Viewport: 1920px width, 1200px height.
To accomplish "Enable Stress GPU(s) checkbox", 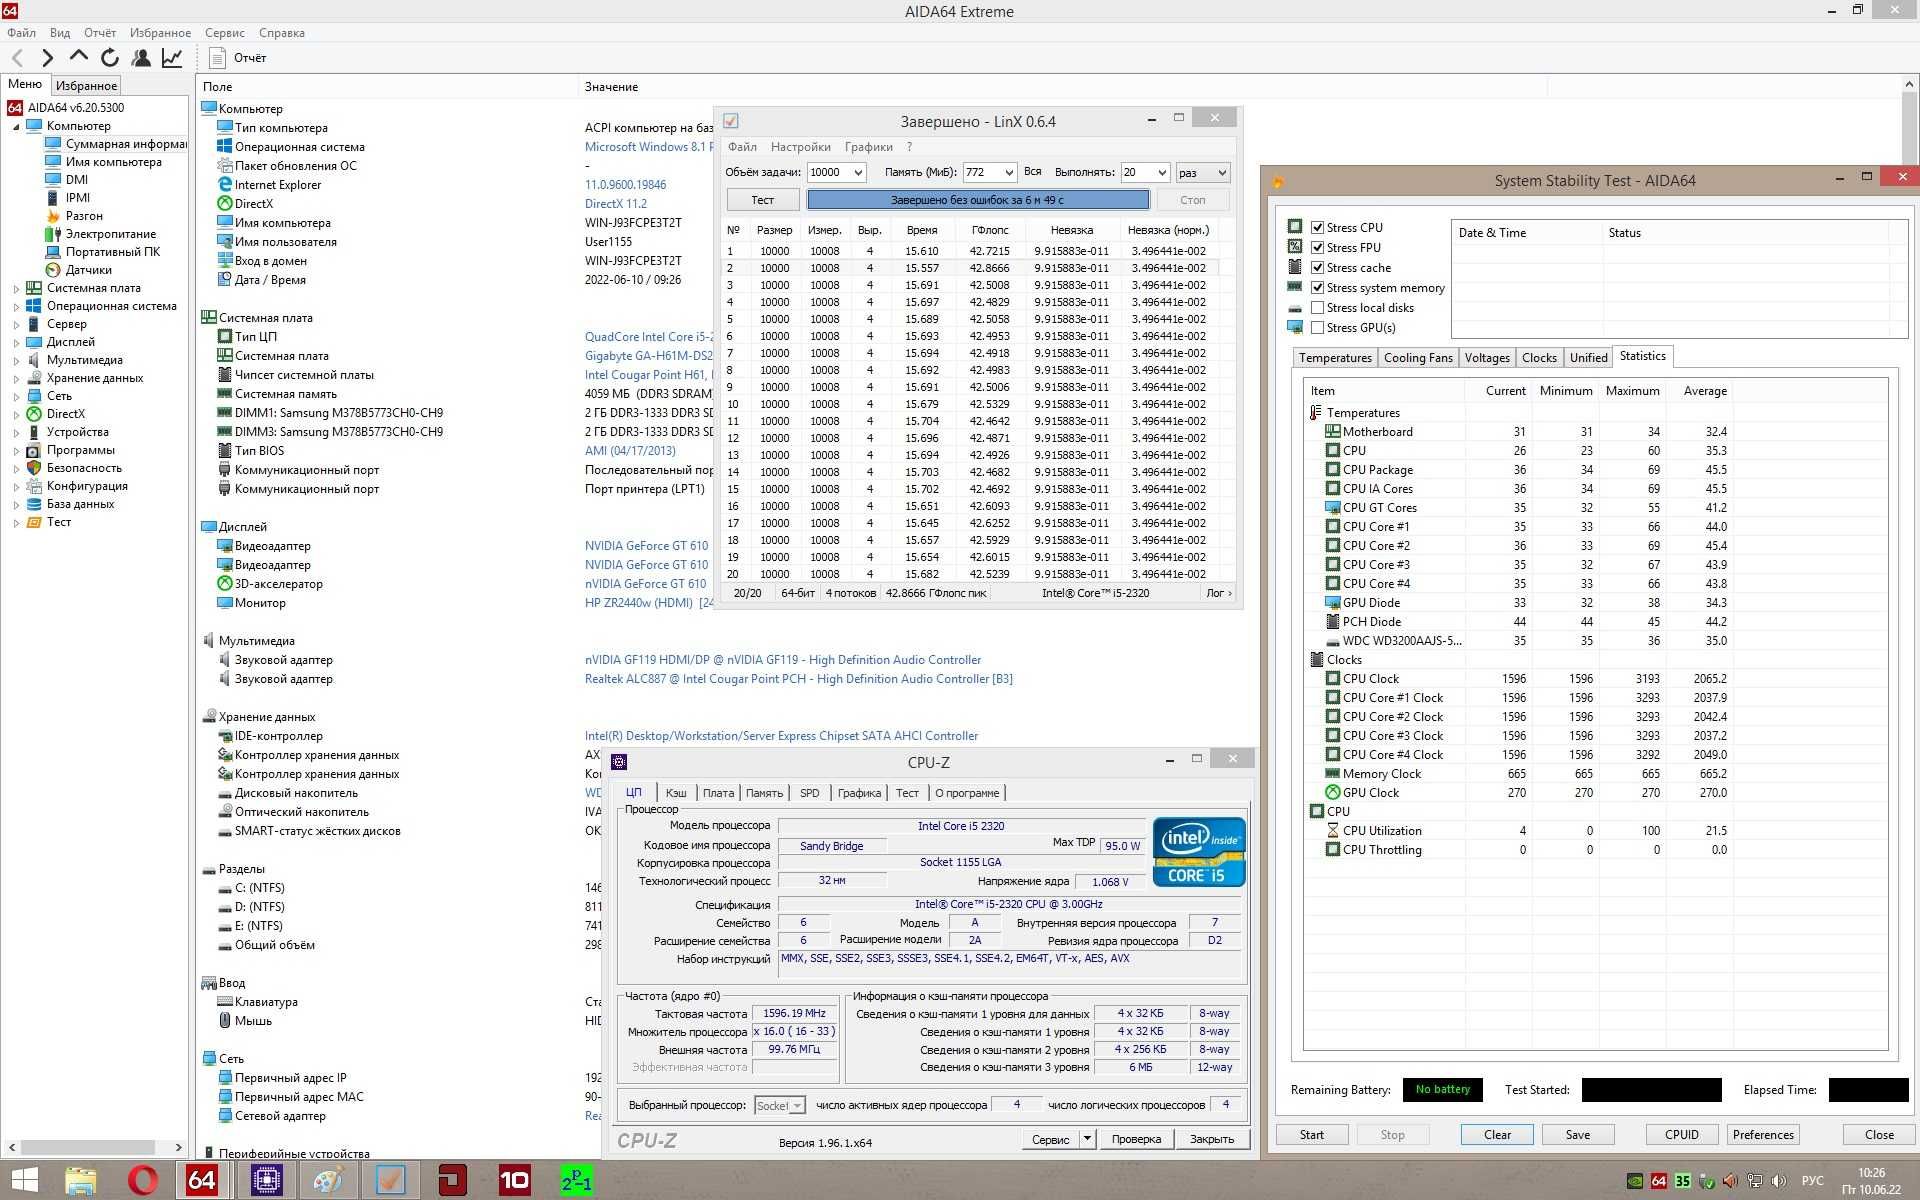I will point(1318,327).
